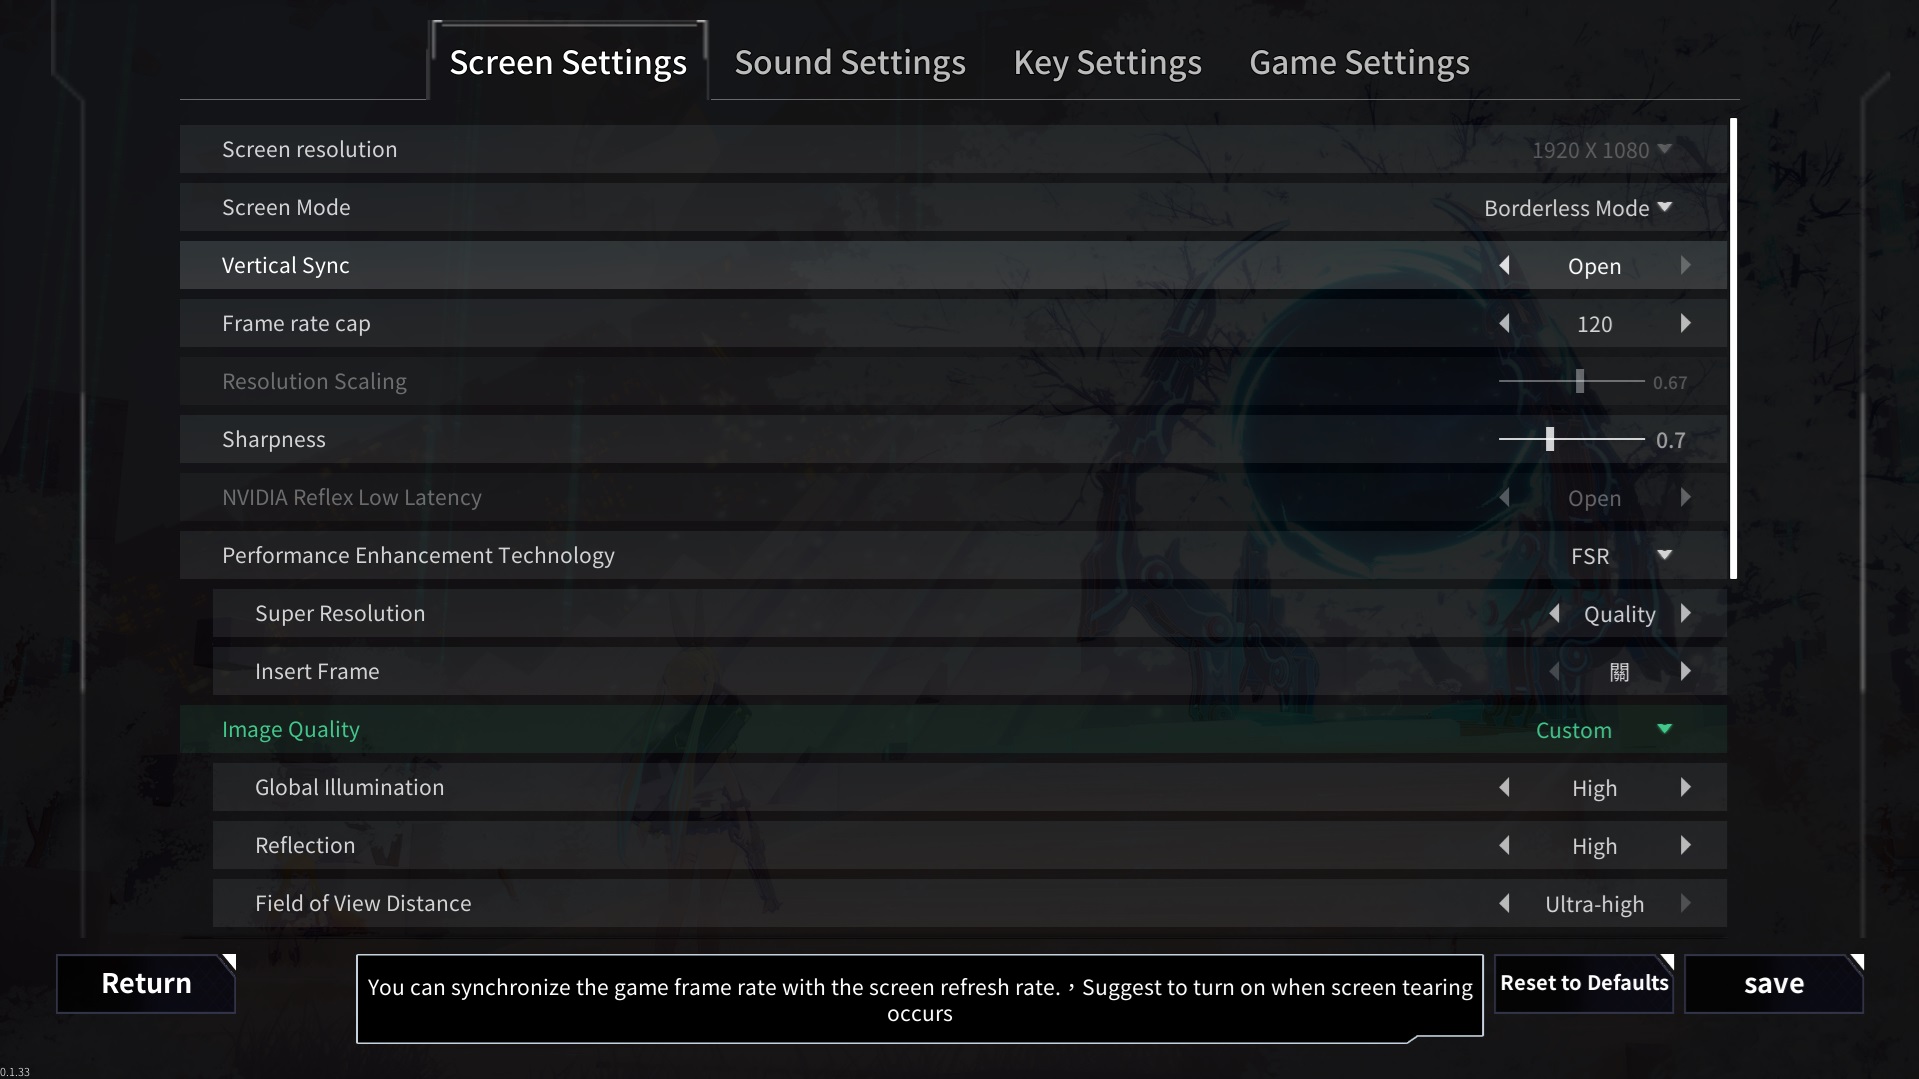This screenshot has height=1079, width=1919.
Task: Click the right arrow for Vertical Sync
Action: click(x=1686, y=266)
